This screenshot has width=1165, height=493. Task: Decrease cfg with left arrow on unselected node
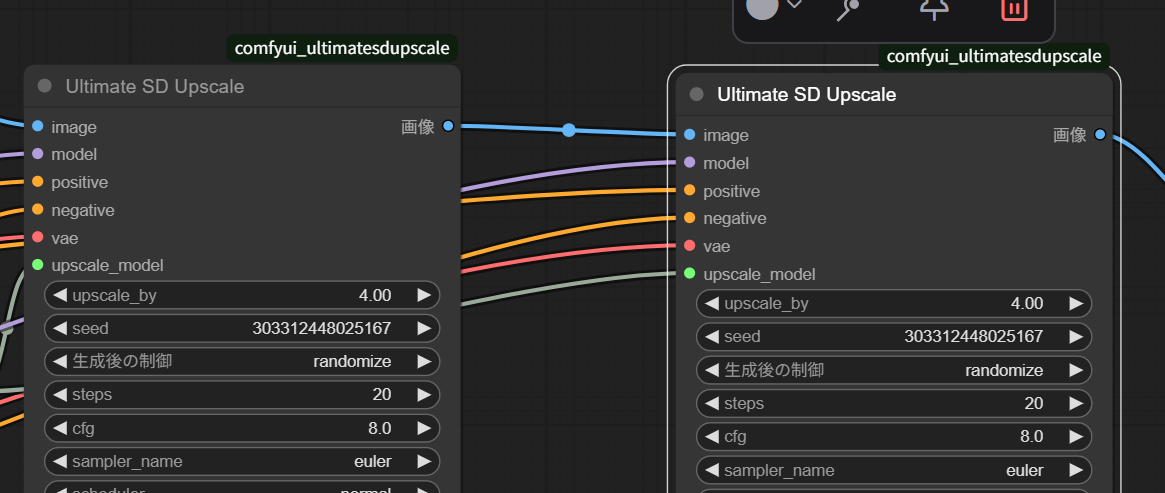[x=60, y=428]
